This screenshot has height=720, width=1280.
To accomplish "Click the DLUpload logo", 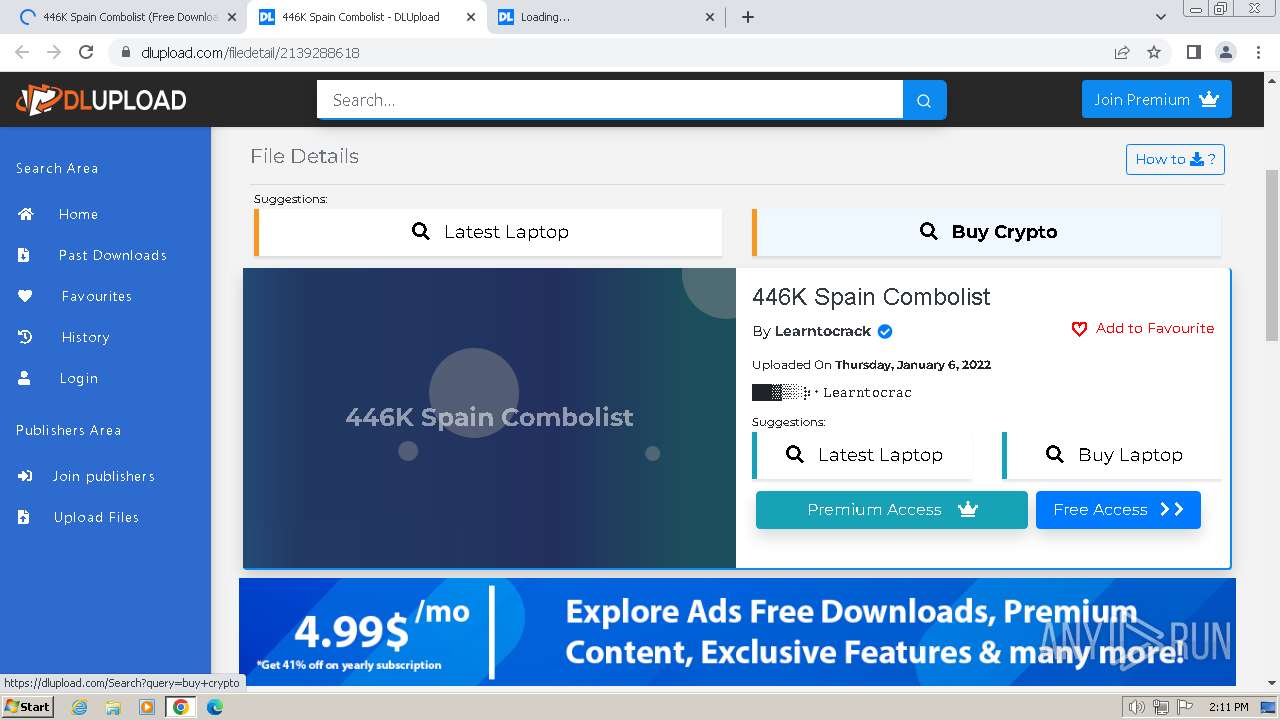I will pyautogui.click(x=101, y=100).
